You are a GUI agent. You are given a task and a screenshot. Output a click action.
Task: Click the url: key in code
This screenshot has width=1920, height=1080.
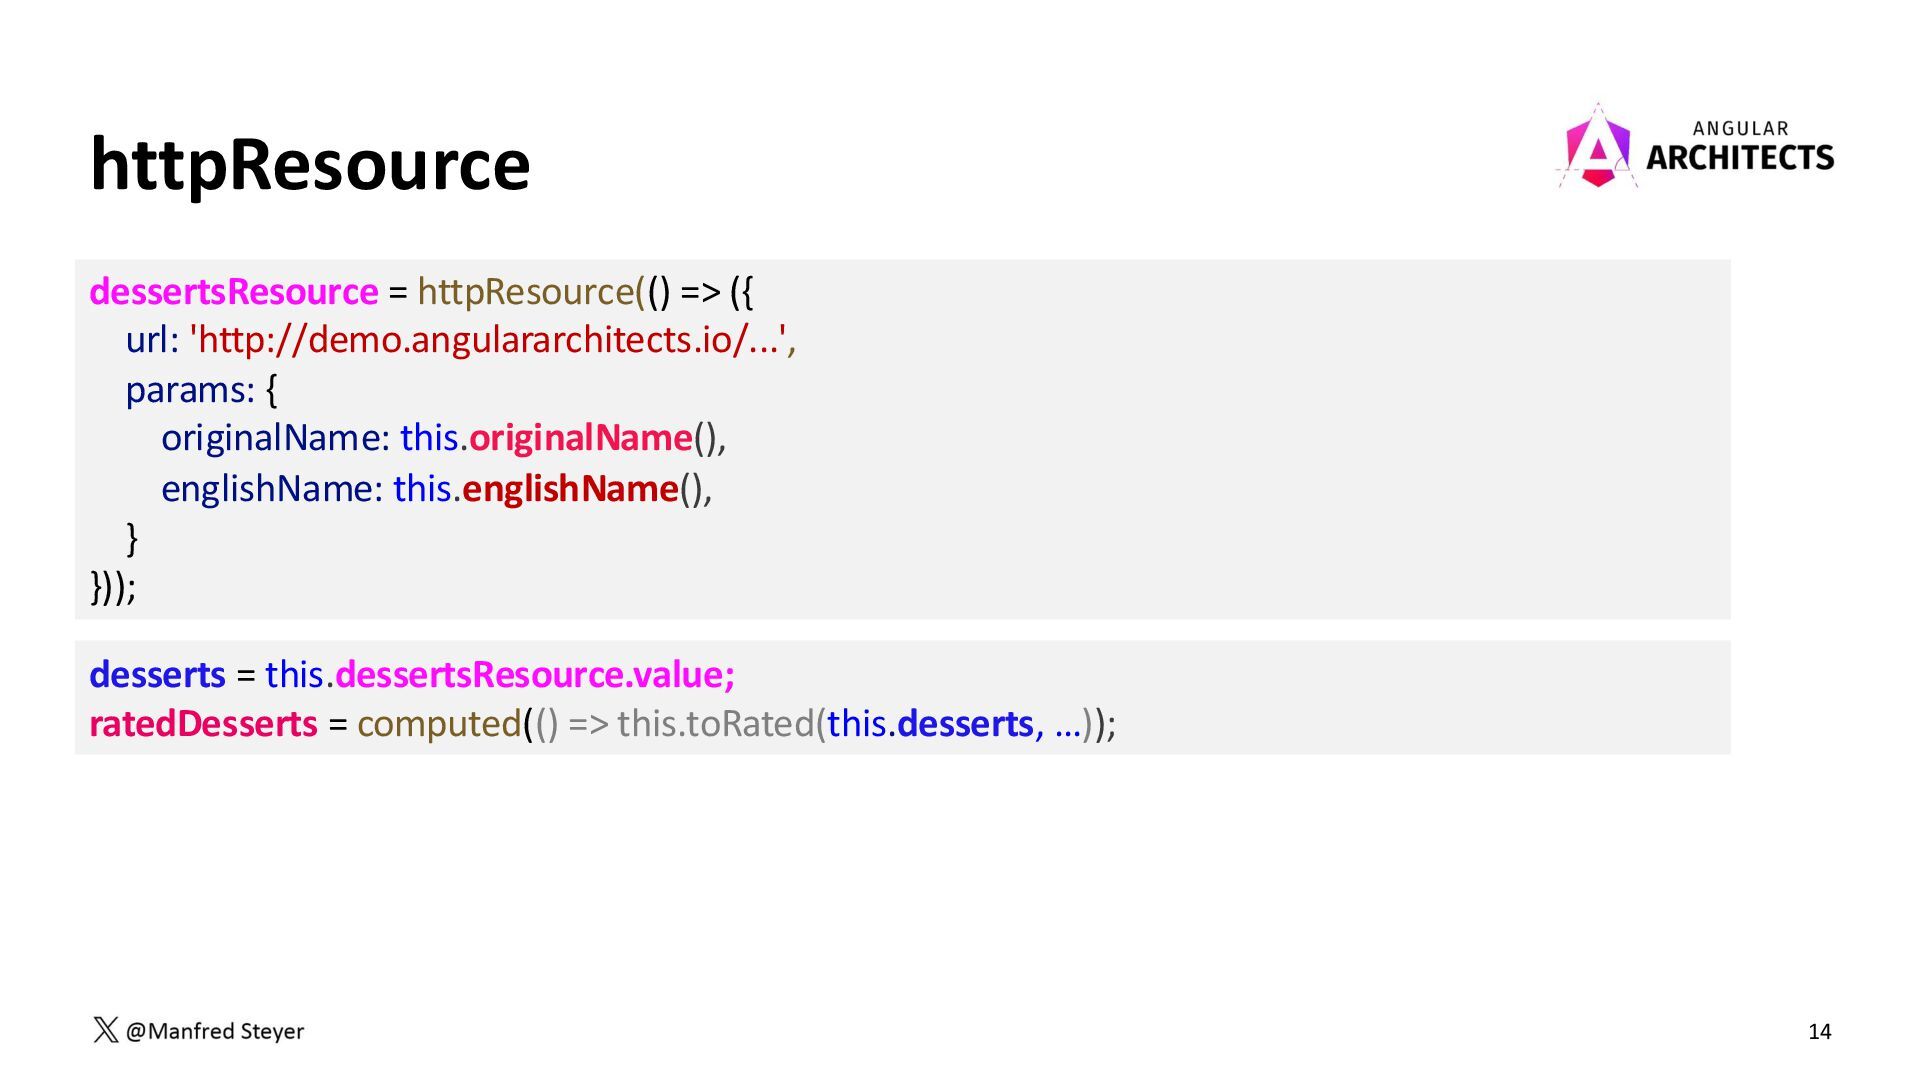tap(152, 340)
